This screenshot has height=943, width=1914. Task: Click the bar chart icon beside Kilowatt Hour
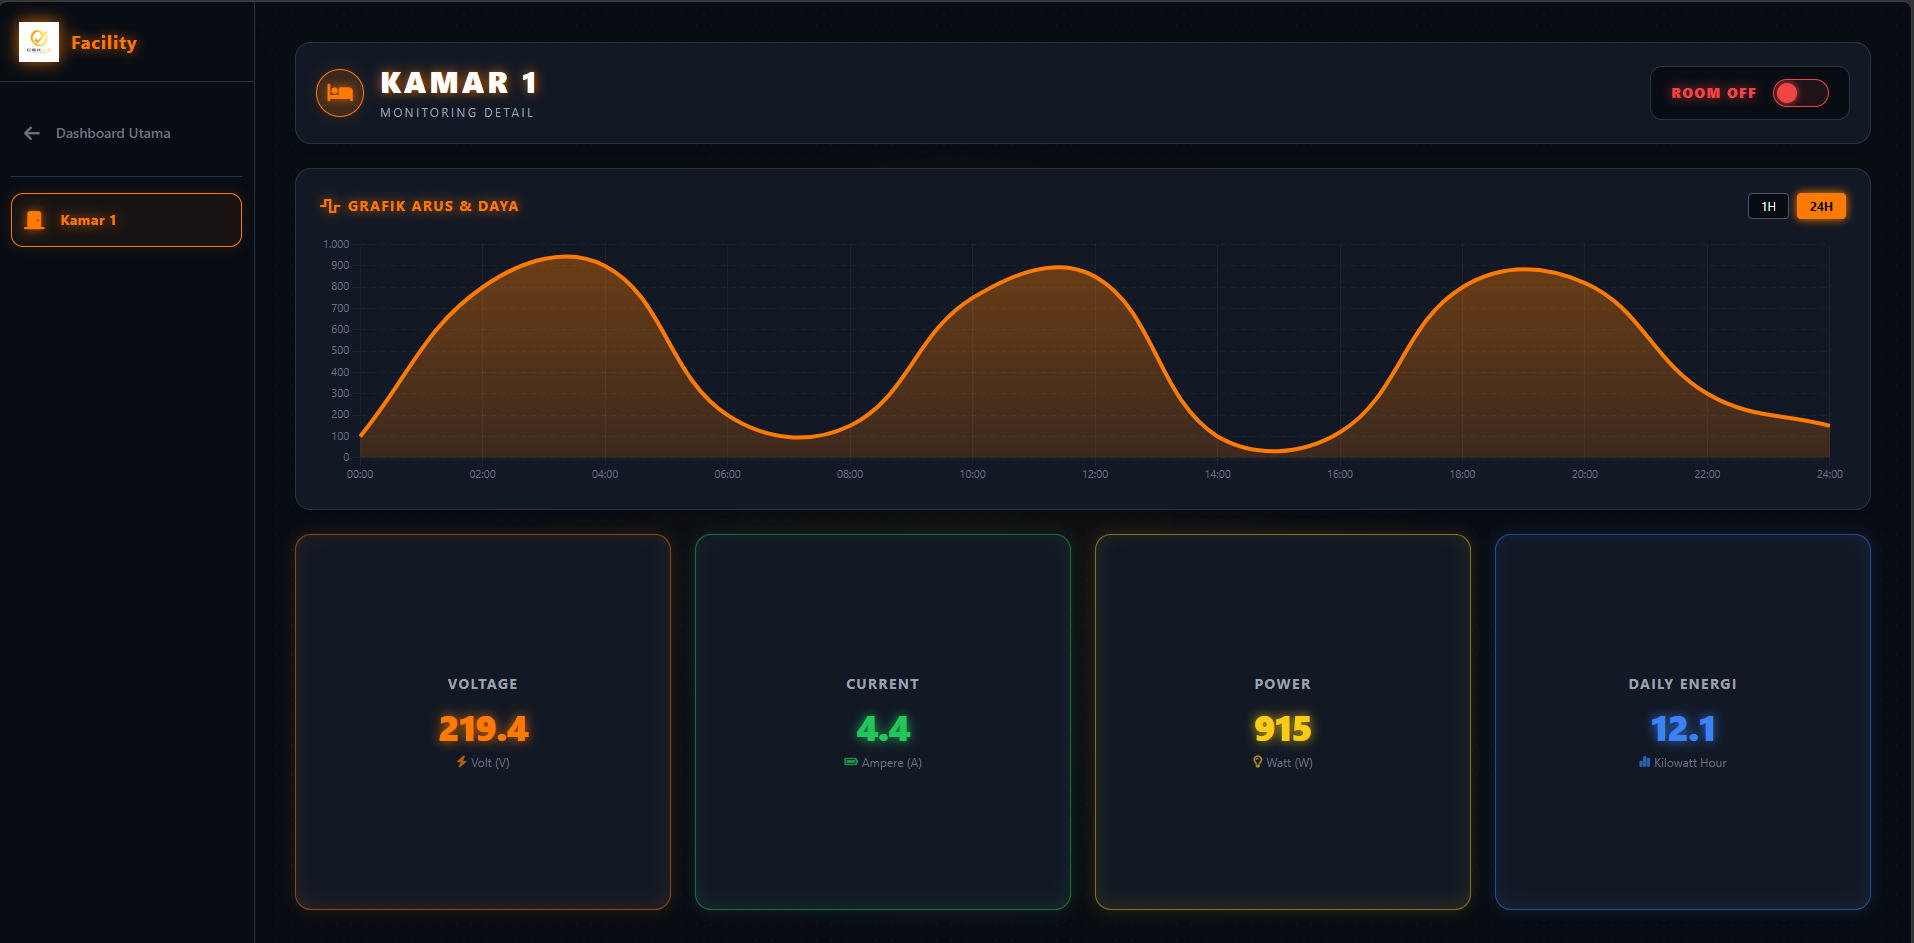point(1644,762)
